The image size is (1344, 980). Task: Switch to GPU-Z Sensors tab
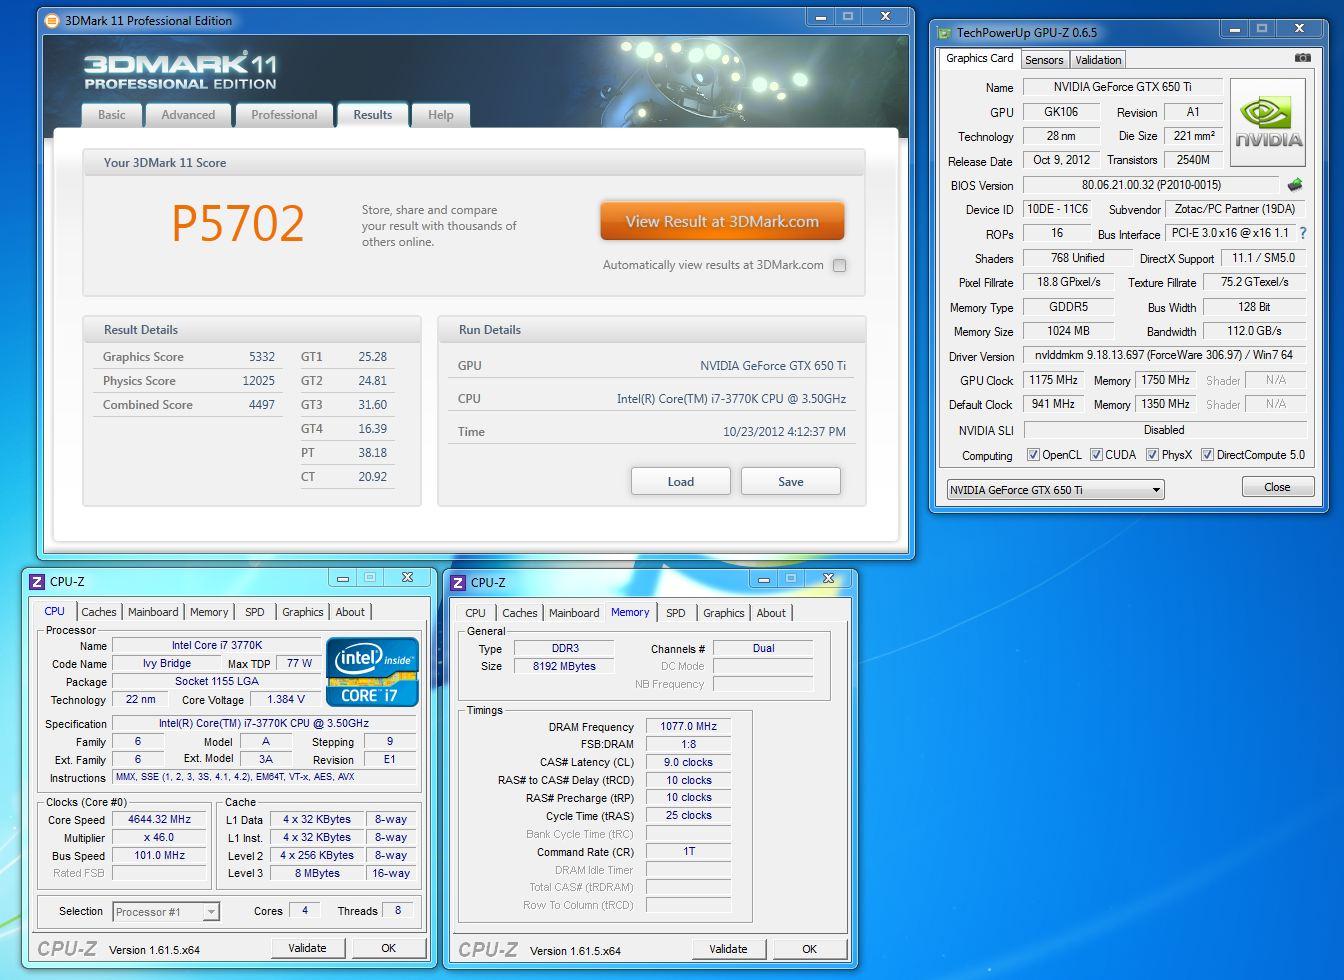(x=1044, y=60)
